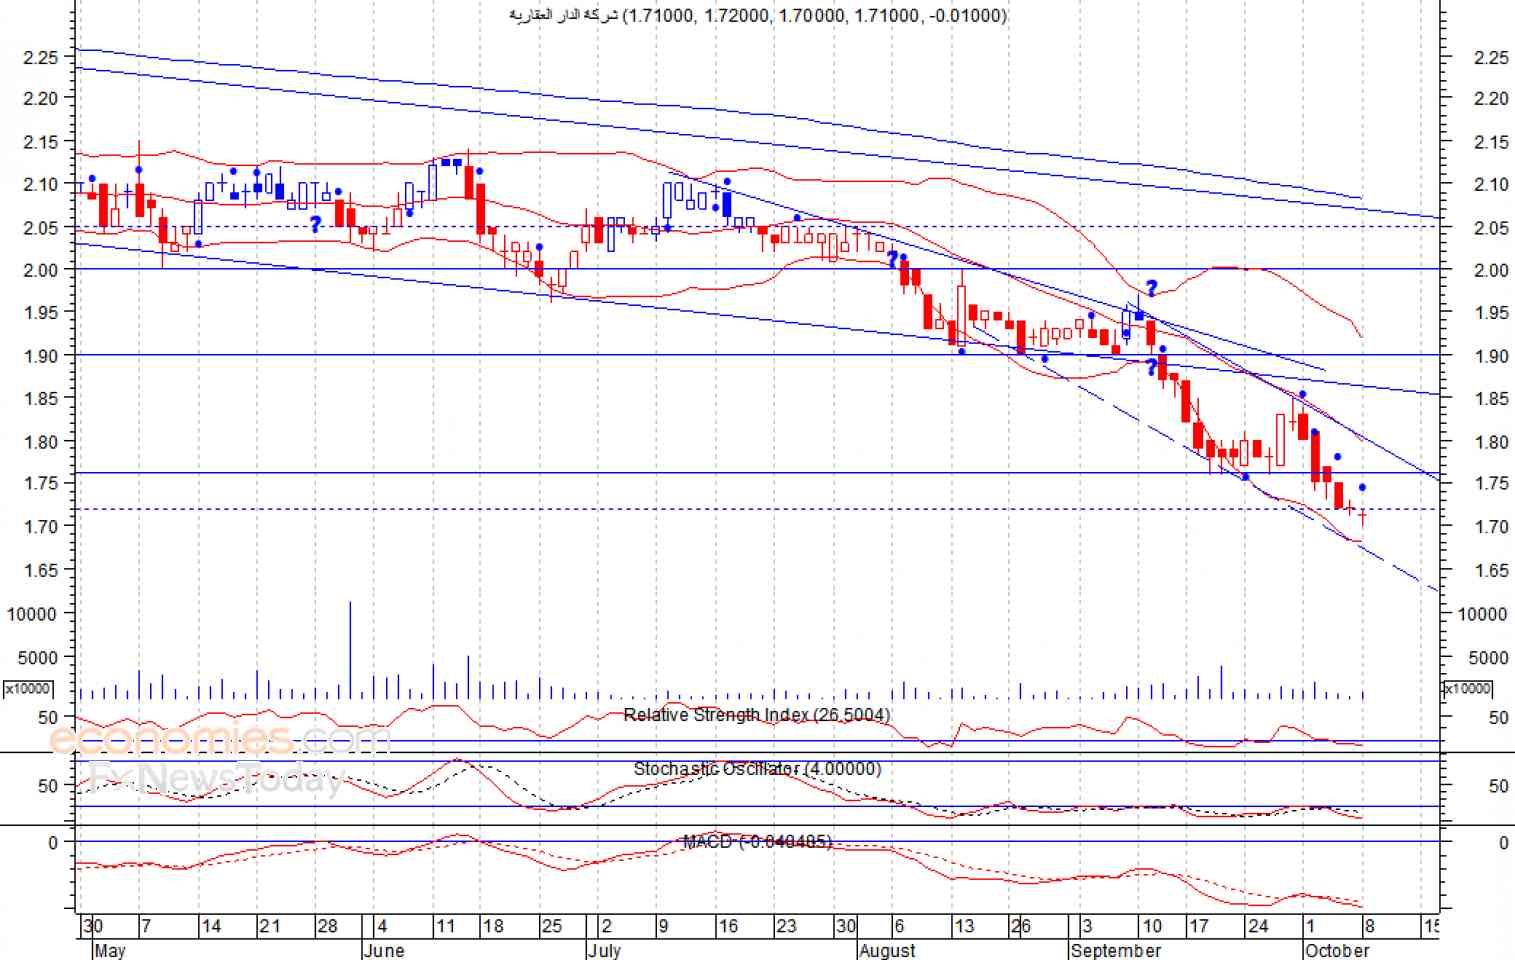The width and height of the screenshot is (1515, 960).
Task: Click the x10000 multiplier box on left axis
Action: pos(28,689)
